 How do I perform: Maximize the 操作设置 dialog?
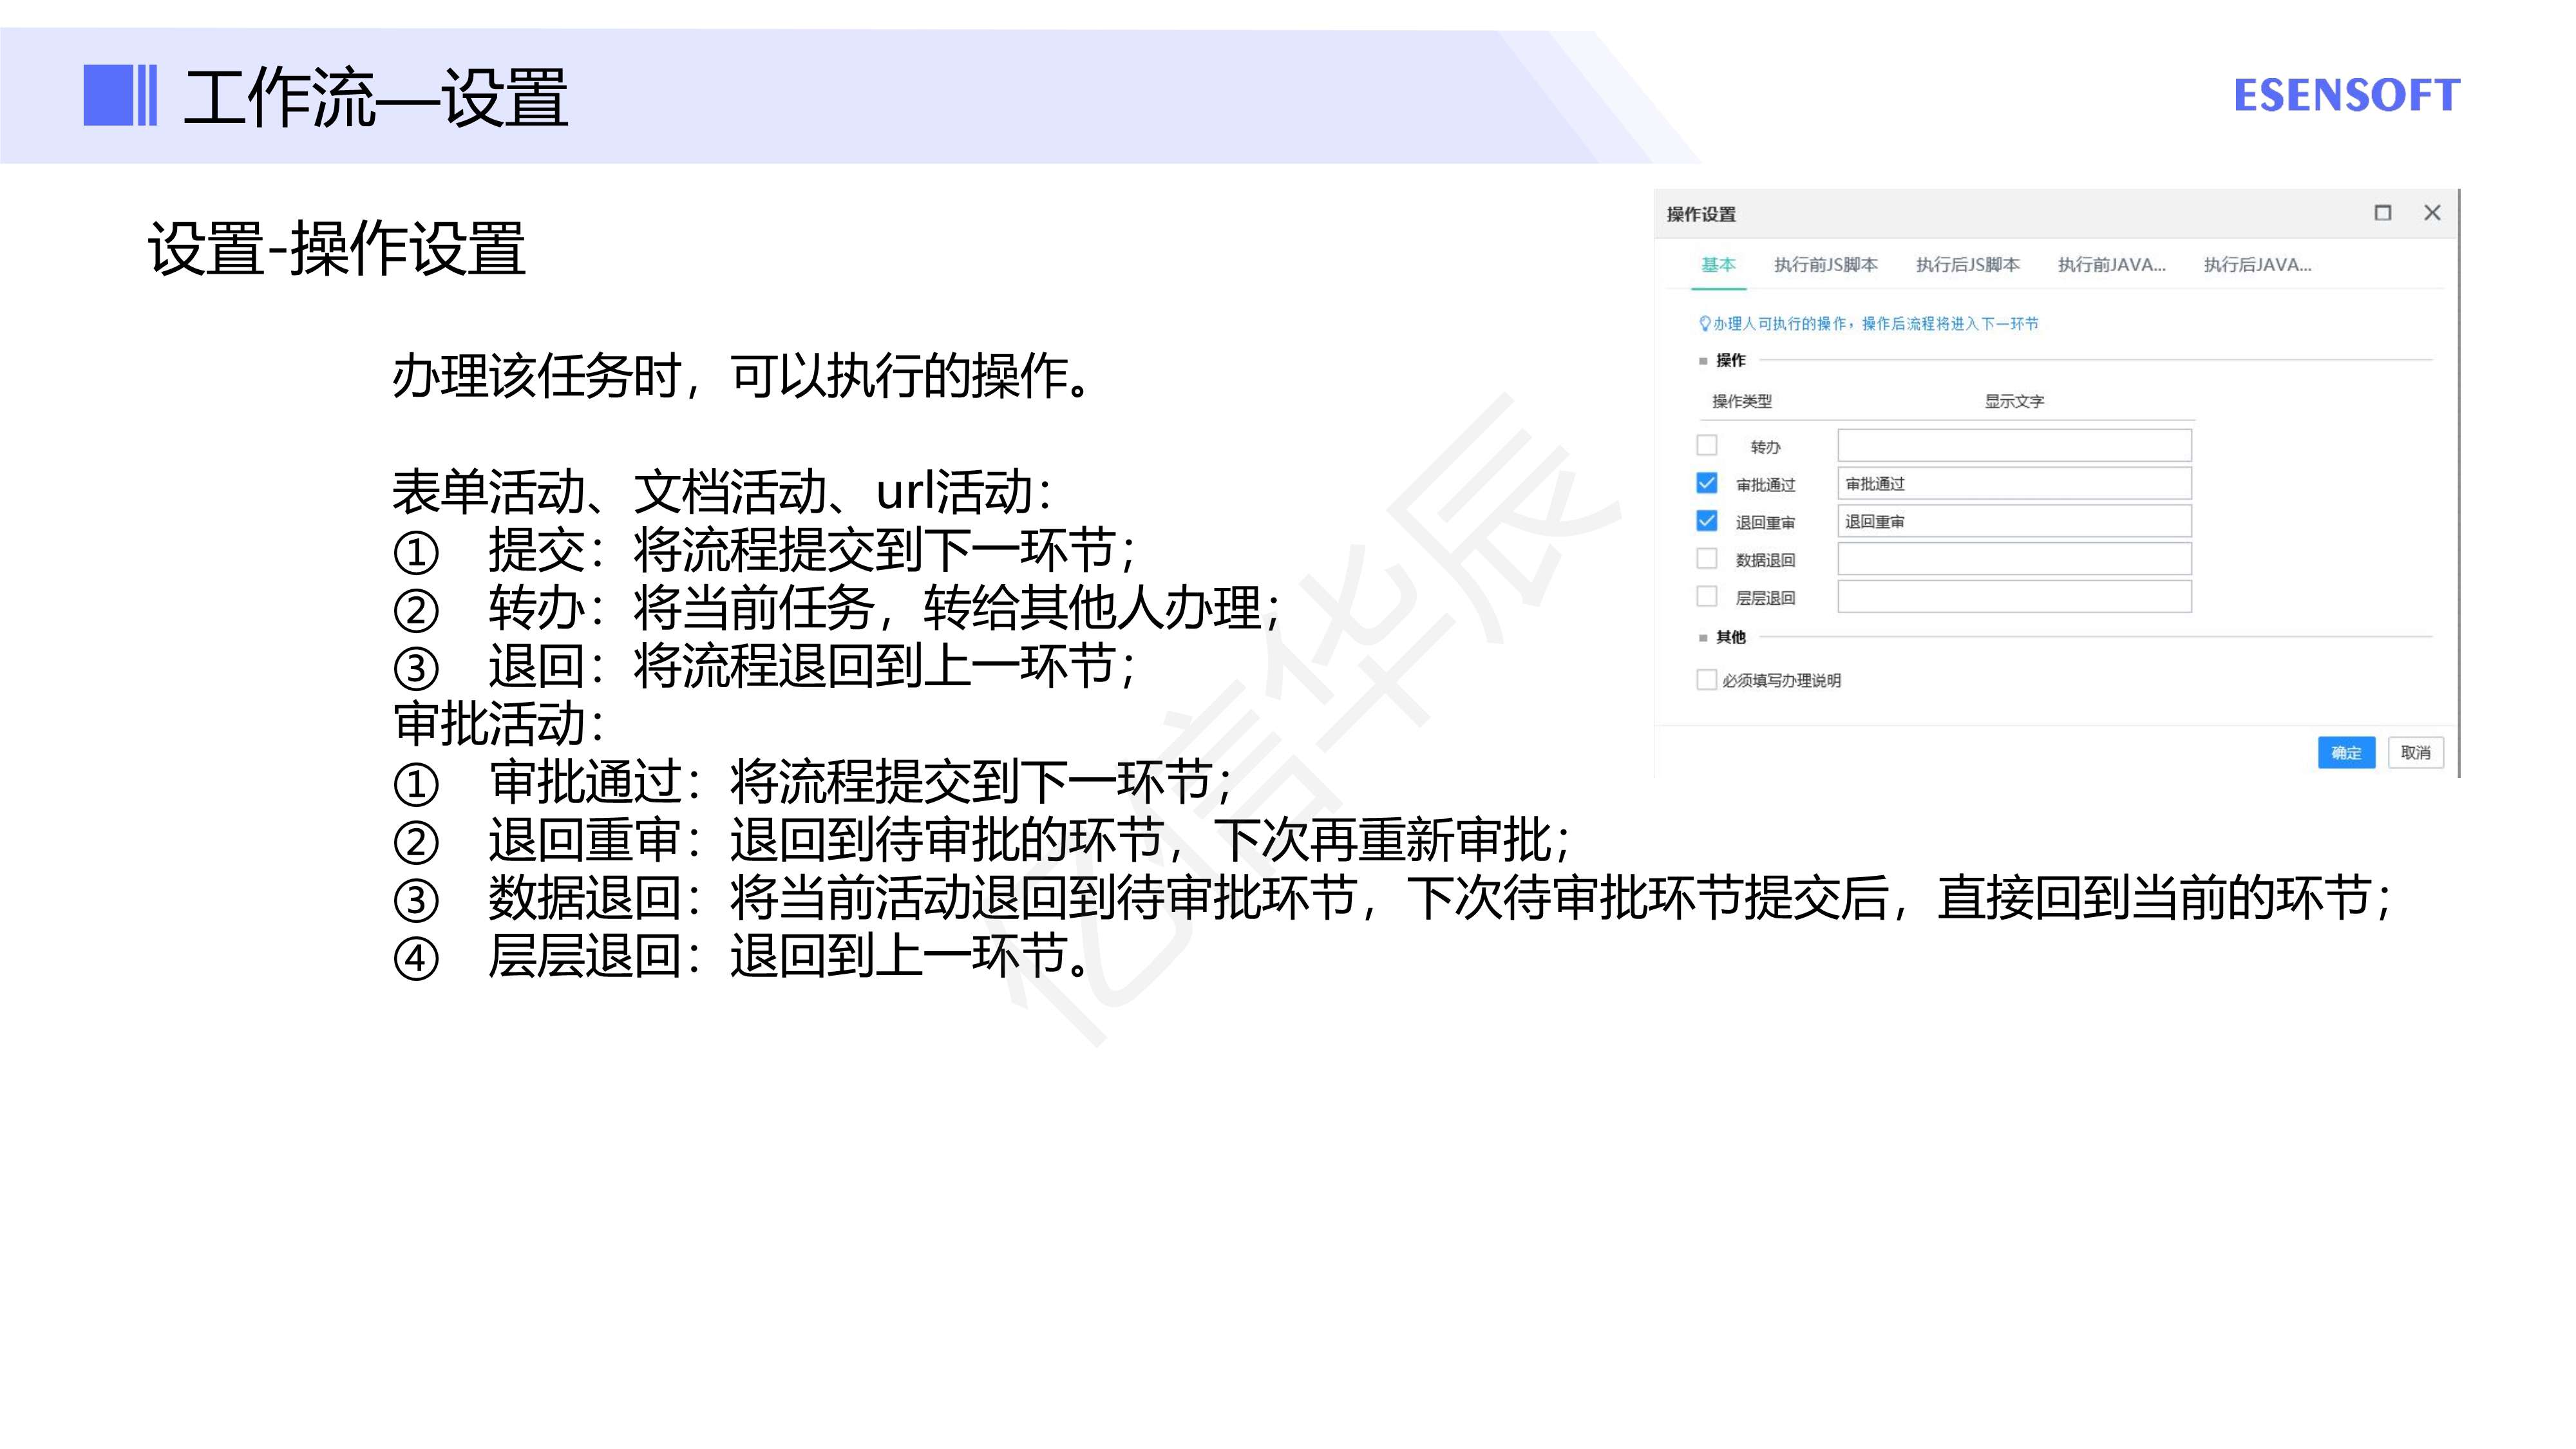coord(2383,213)
